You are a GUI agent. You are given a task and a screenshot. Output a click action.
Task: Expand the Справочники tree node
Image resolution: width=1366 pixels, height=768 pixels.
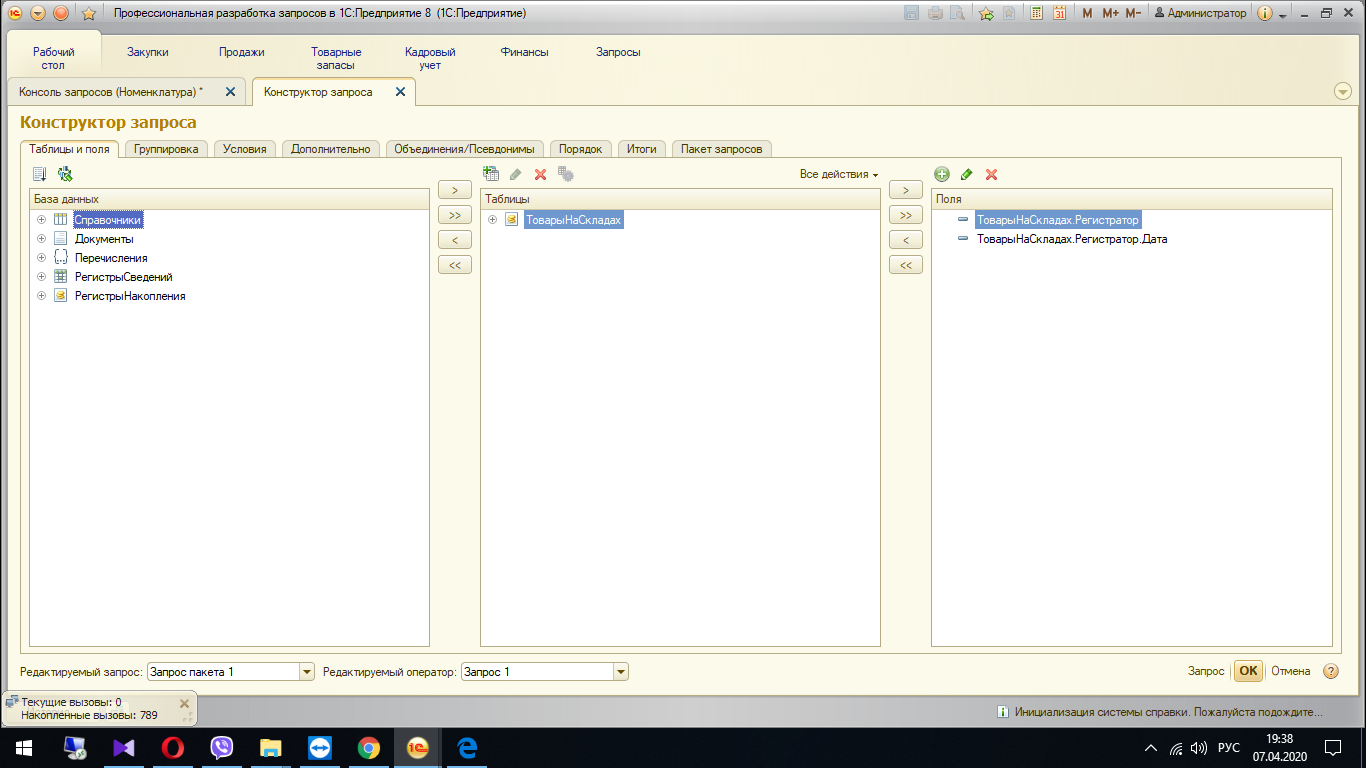(x=41, y=220)
